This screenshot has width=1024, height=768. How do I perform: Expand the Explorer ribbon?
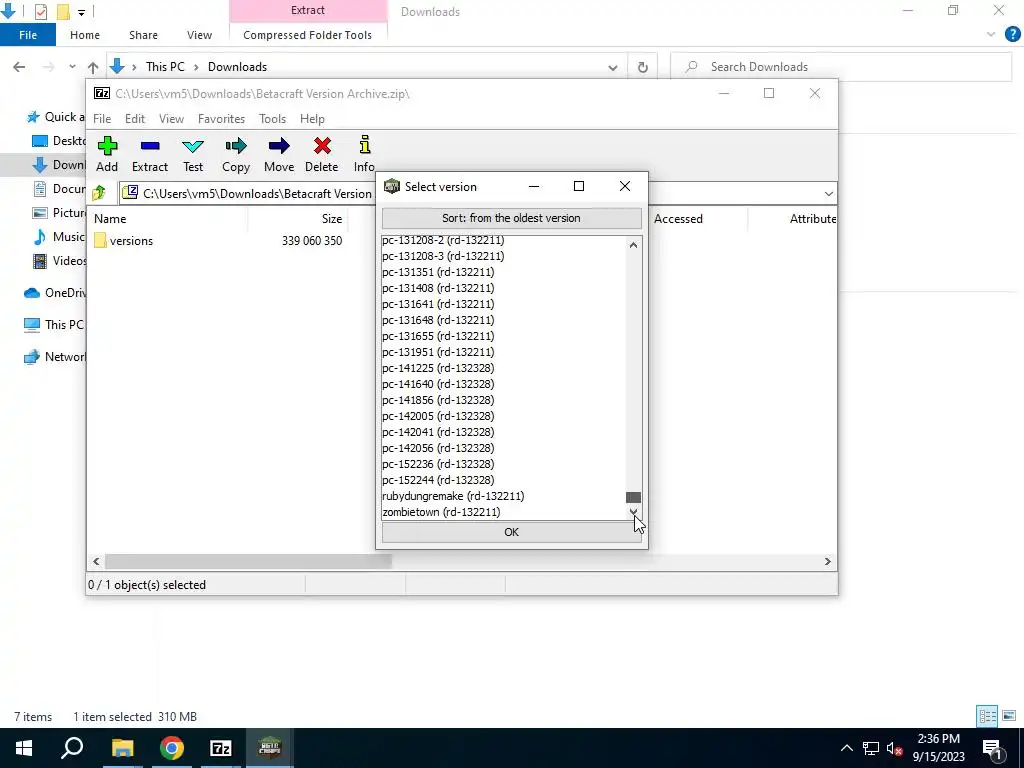[991, 35]
